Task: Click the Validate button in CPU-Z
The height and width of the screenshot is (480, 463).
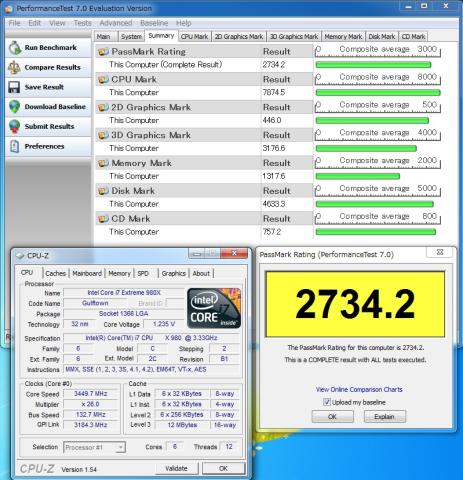Action: (176, 468)
